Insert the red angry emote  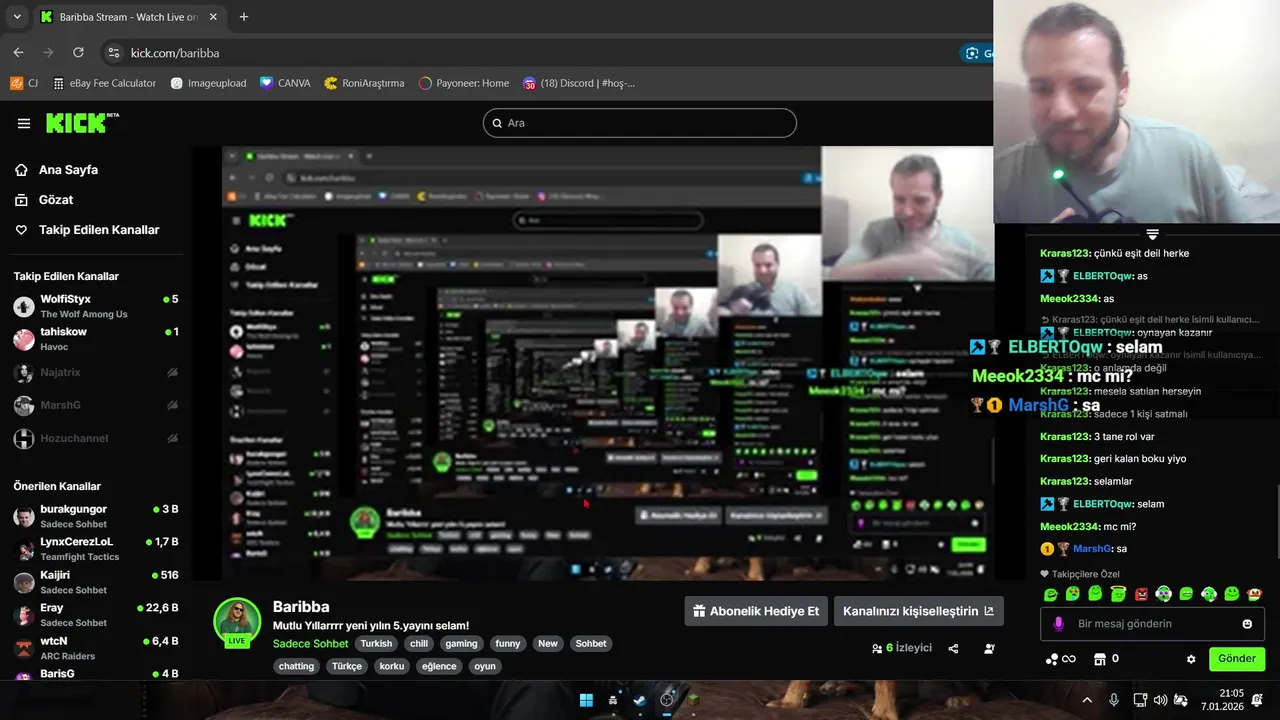1141,594
